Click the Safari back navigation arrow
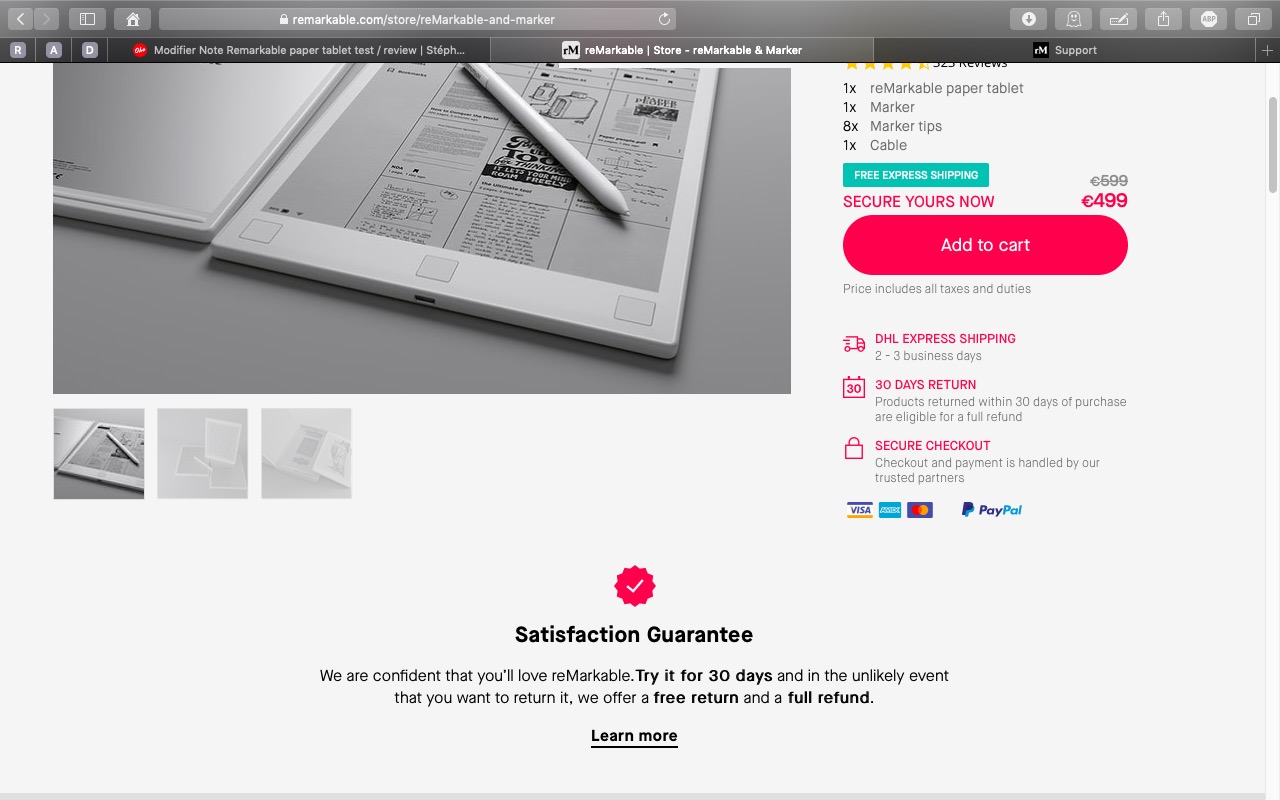The height and width of the screenshot is (800, 1280). pyautogui.click(x=21, y=19)
